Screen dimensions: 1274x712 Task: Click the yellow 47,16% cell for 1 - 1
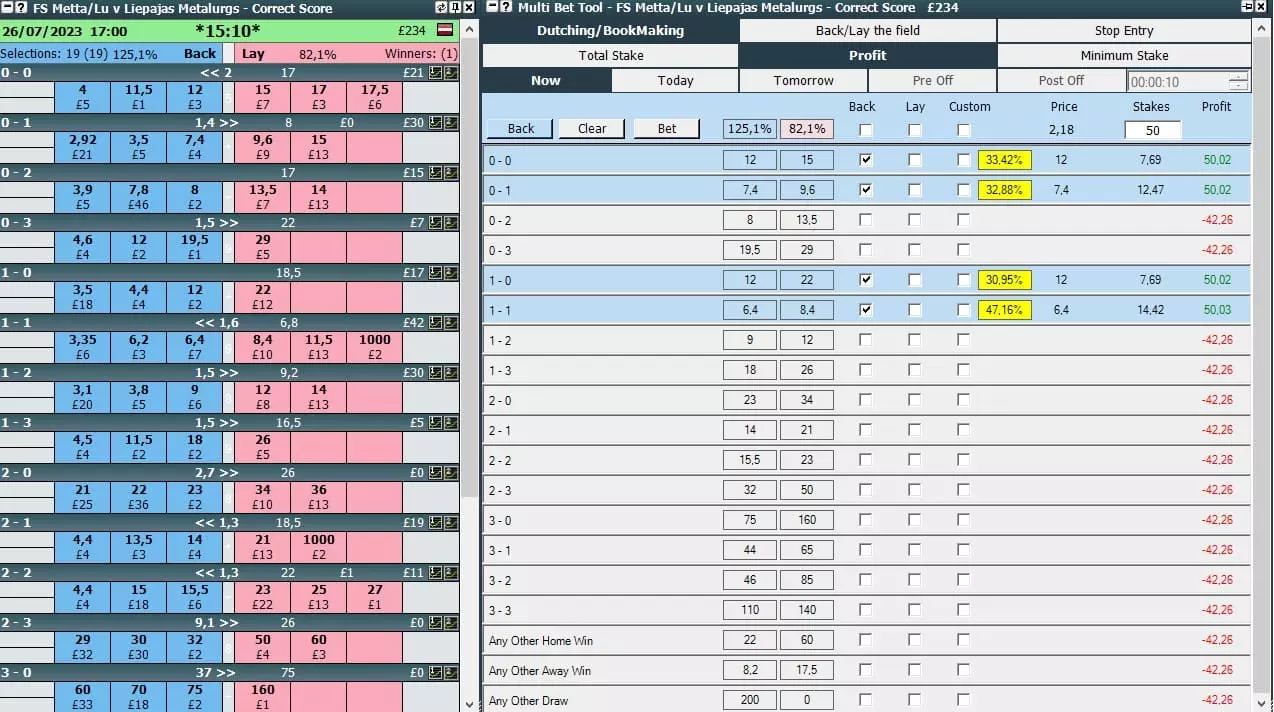(1005, 310)
